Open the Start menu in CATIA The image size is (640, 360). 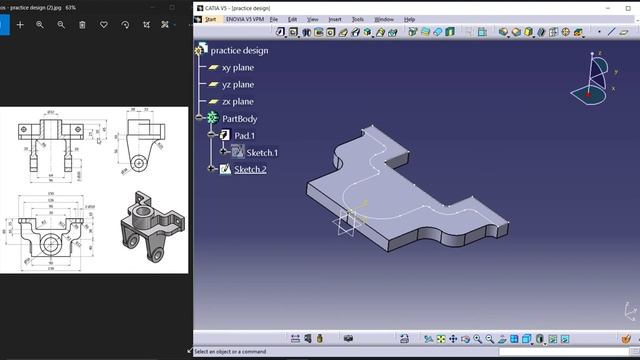[x=211, y=19]
